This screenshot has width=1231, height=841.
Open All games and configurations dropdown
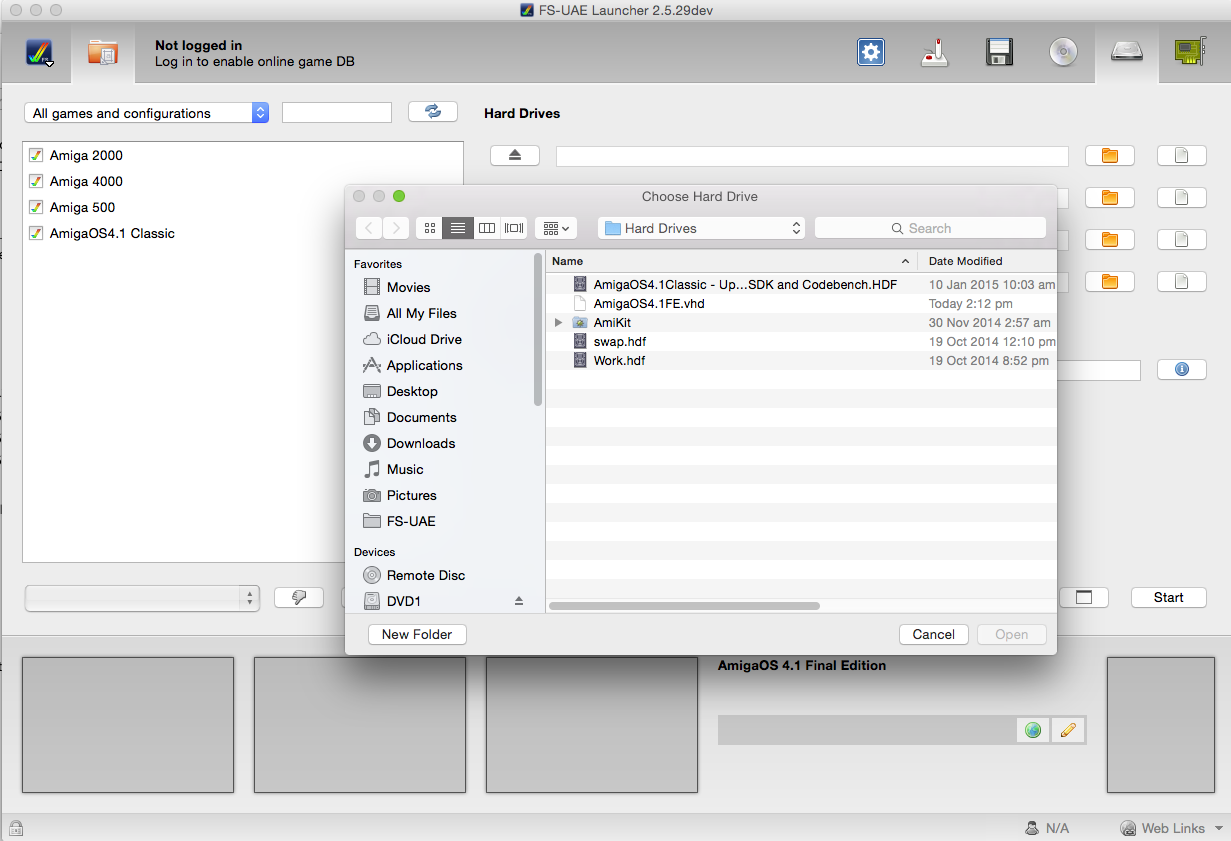pyautogui.click(x=146, y=113)
